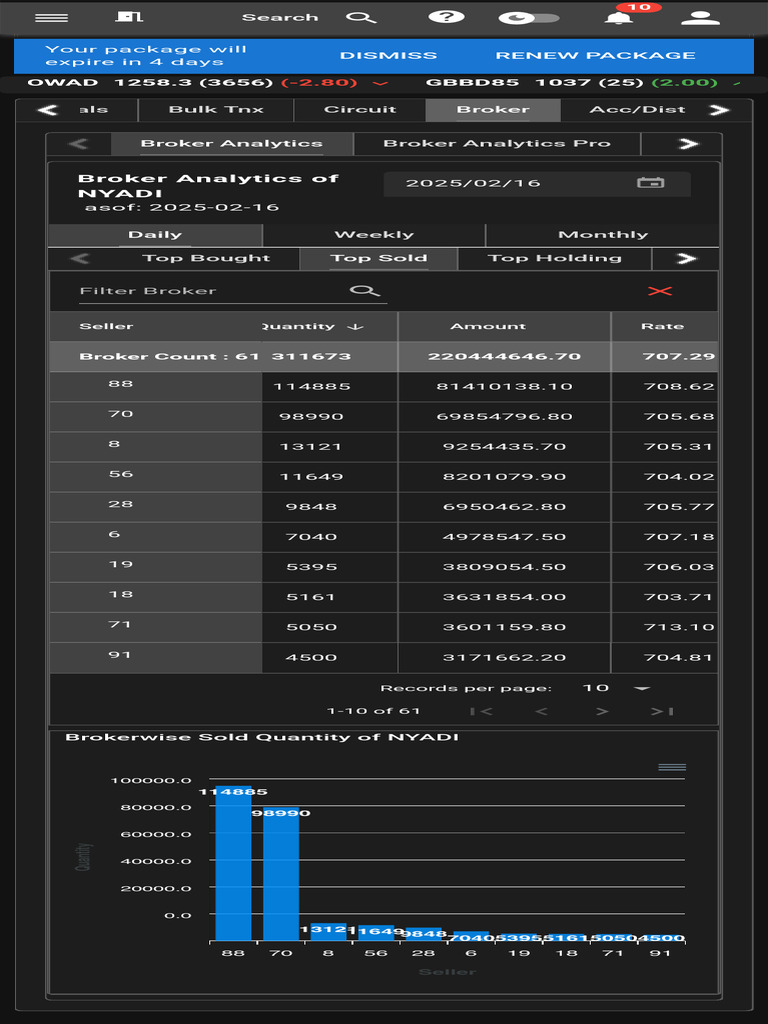Click seller 28 row cell
This screenshot has width=768, height=1024.
(155, 507)
